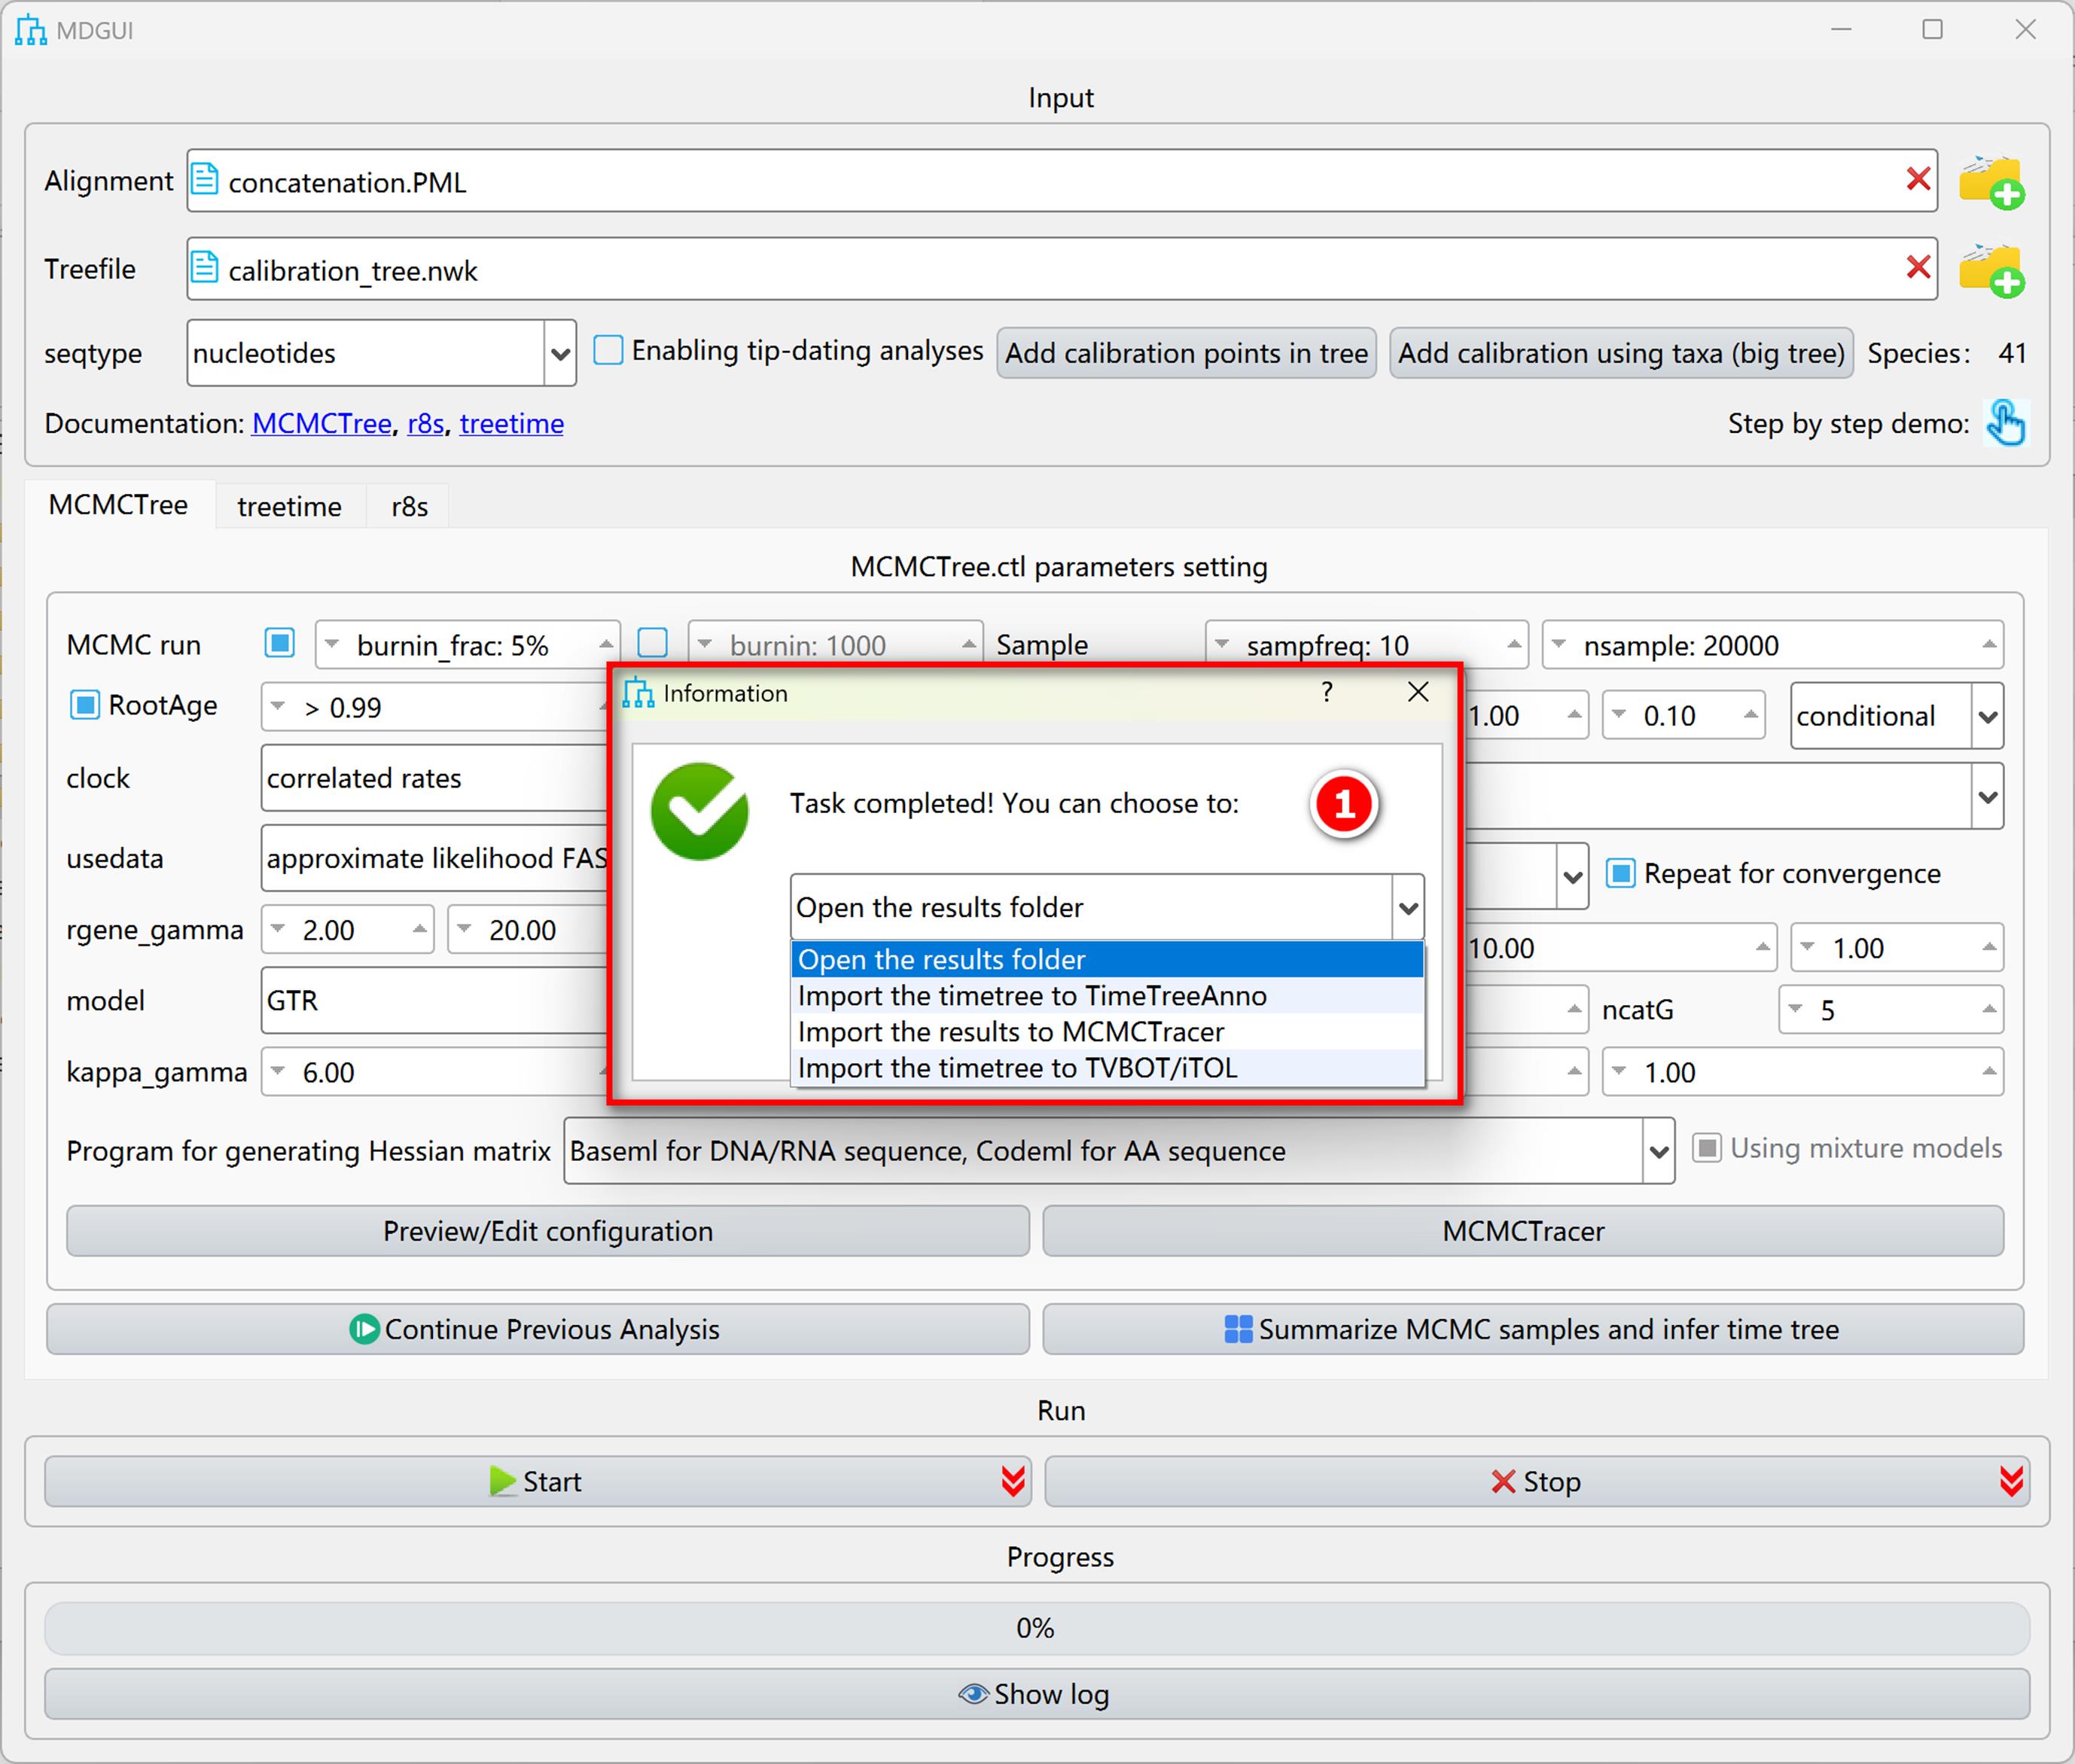
Task: Click Add calibration using taxa (big tree)
Action: tap(1621, 353)
